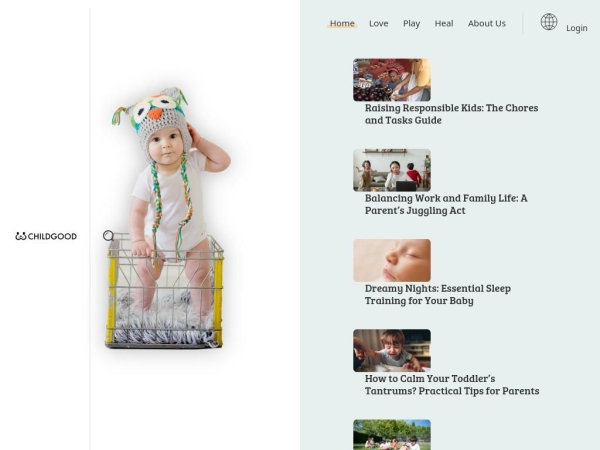
Task: Open the Balancing Work and Family Life article
Action: click(446, 204)
